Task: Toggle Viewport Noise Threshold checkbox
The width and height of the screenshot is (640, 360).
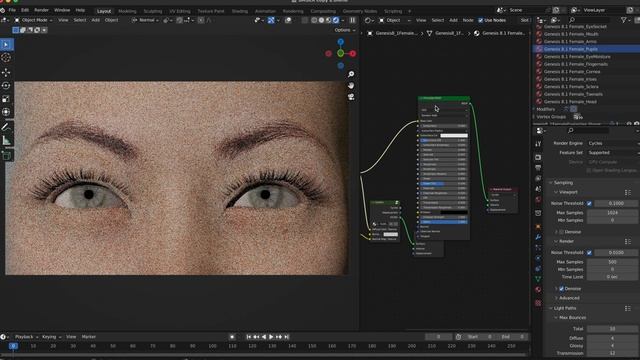Action: (x=589, y=203)
